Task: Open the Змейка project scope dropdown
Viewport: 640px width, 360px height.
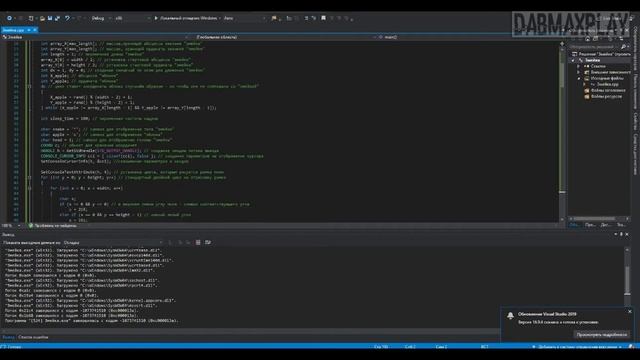Action: pos(95,37)
